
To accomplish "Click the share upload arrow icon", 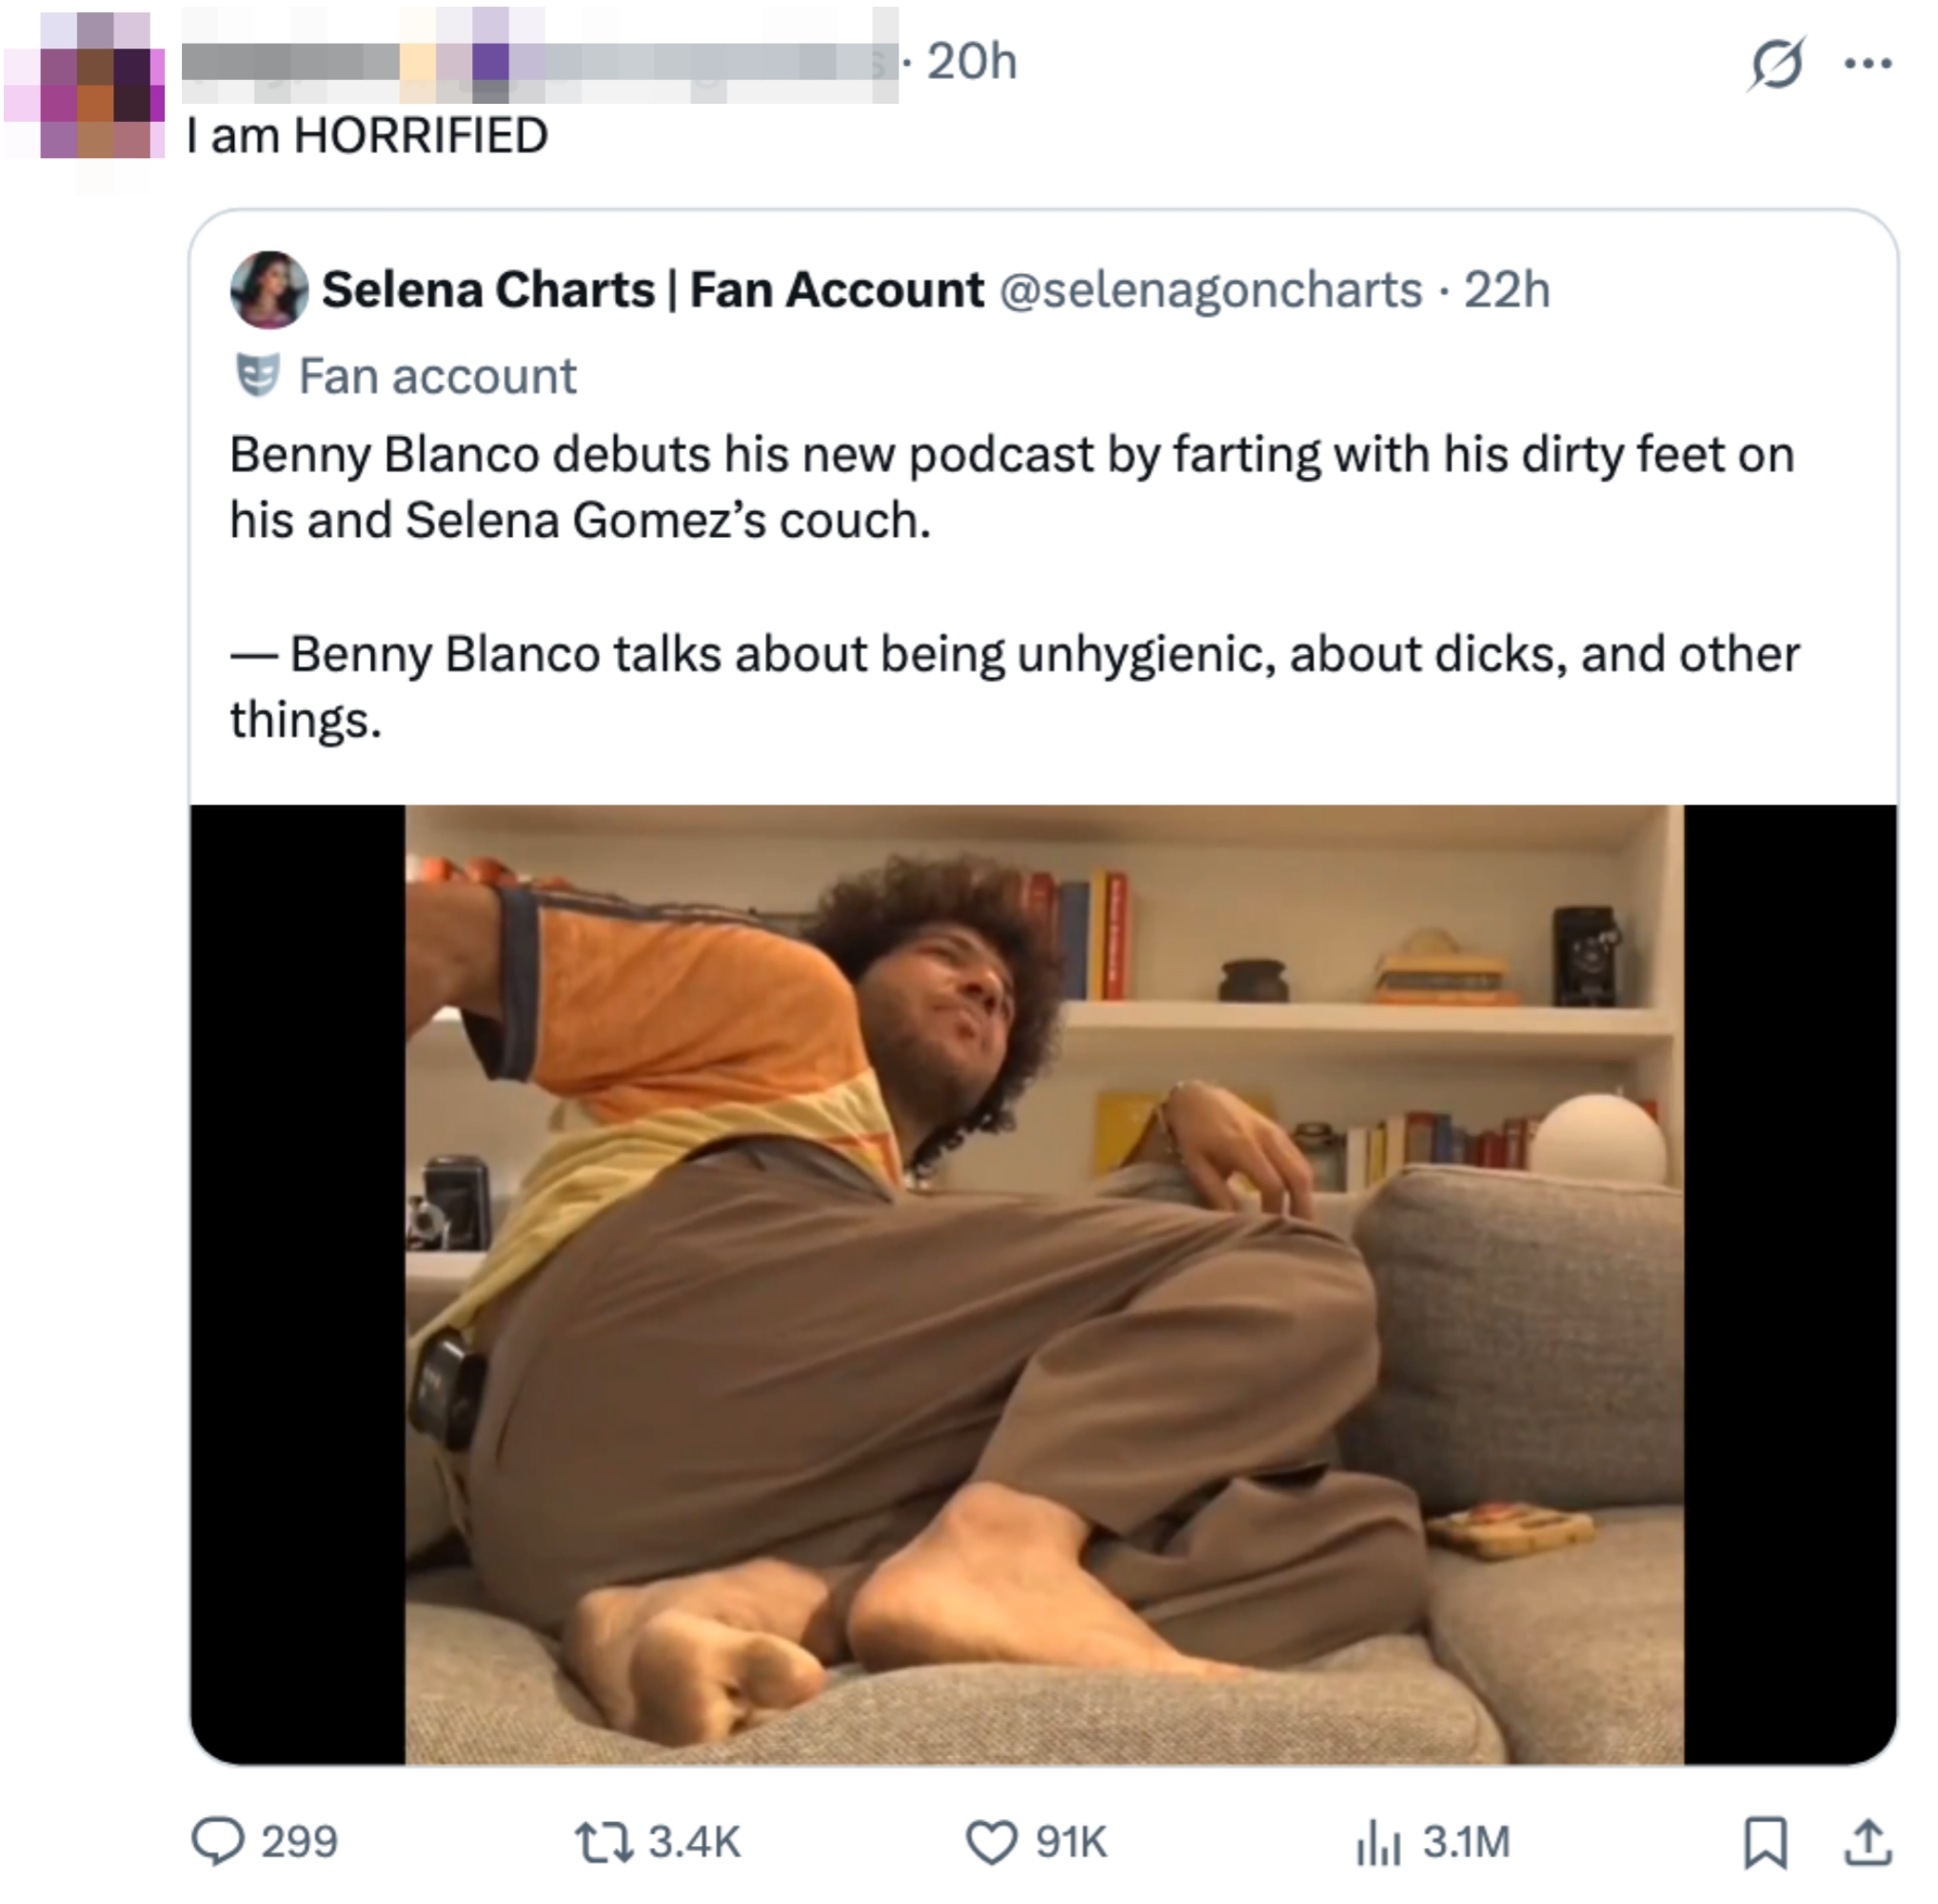I will [x=1866, y=1841].
